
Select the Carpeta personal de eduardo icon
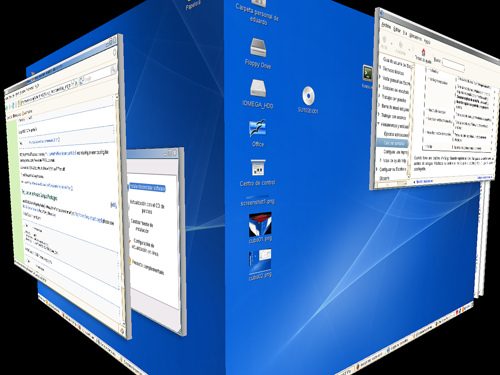point(257,12)
